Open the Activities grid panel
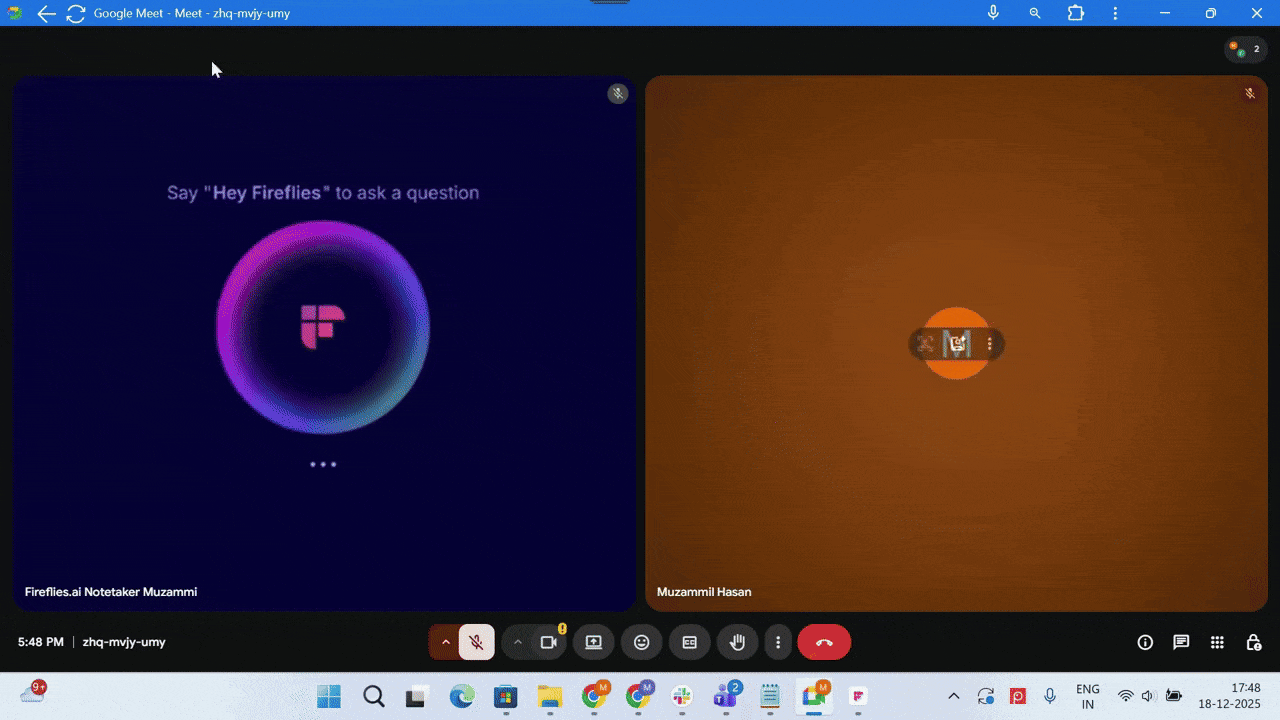The height and width of the screenshot is (720, 1280). click(x=1217, y=642)
